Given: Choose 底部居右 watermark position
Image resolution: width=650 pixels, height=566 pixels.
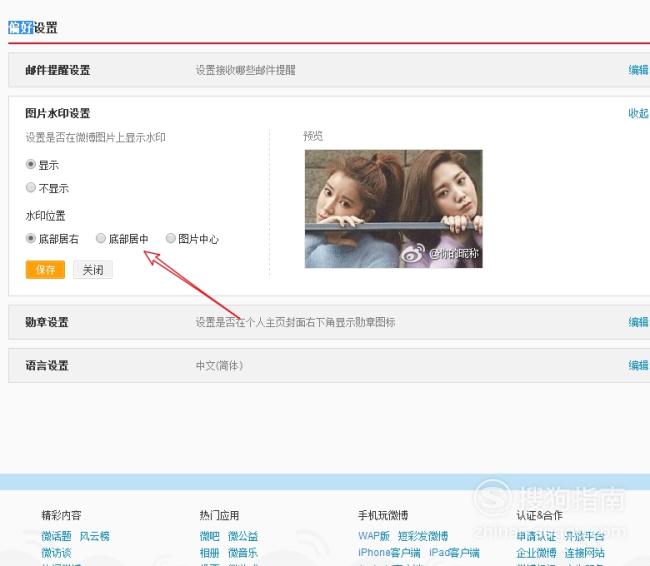Looking at the screenshot, I should point(31,238).
